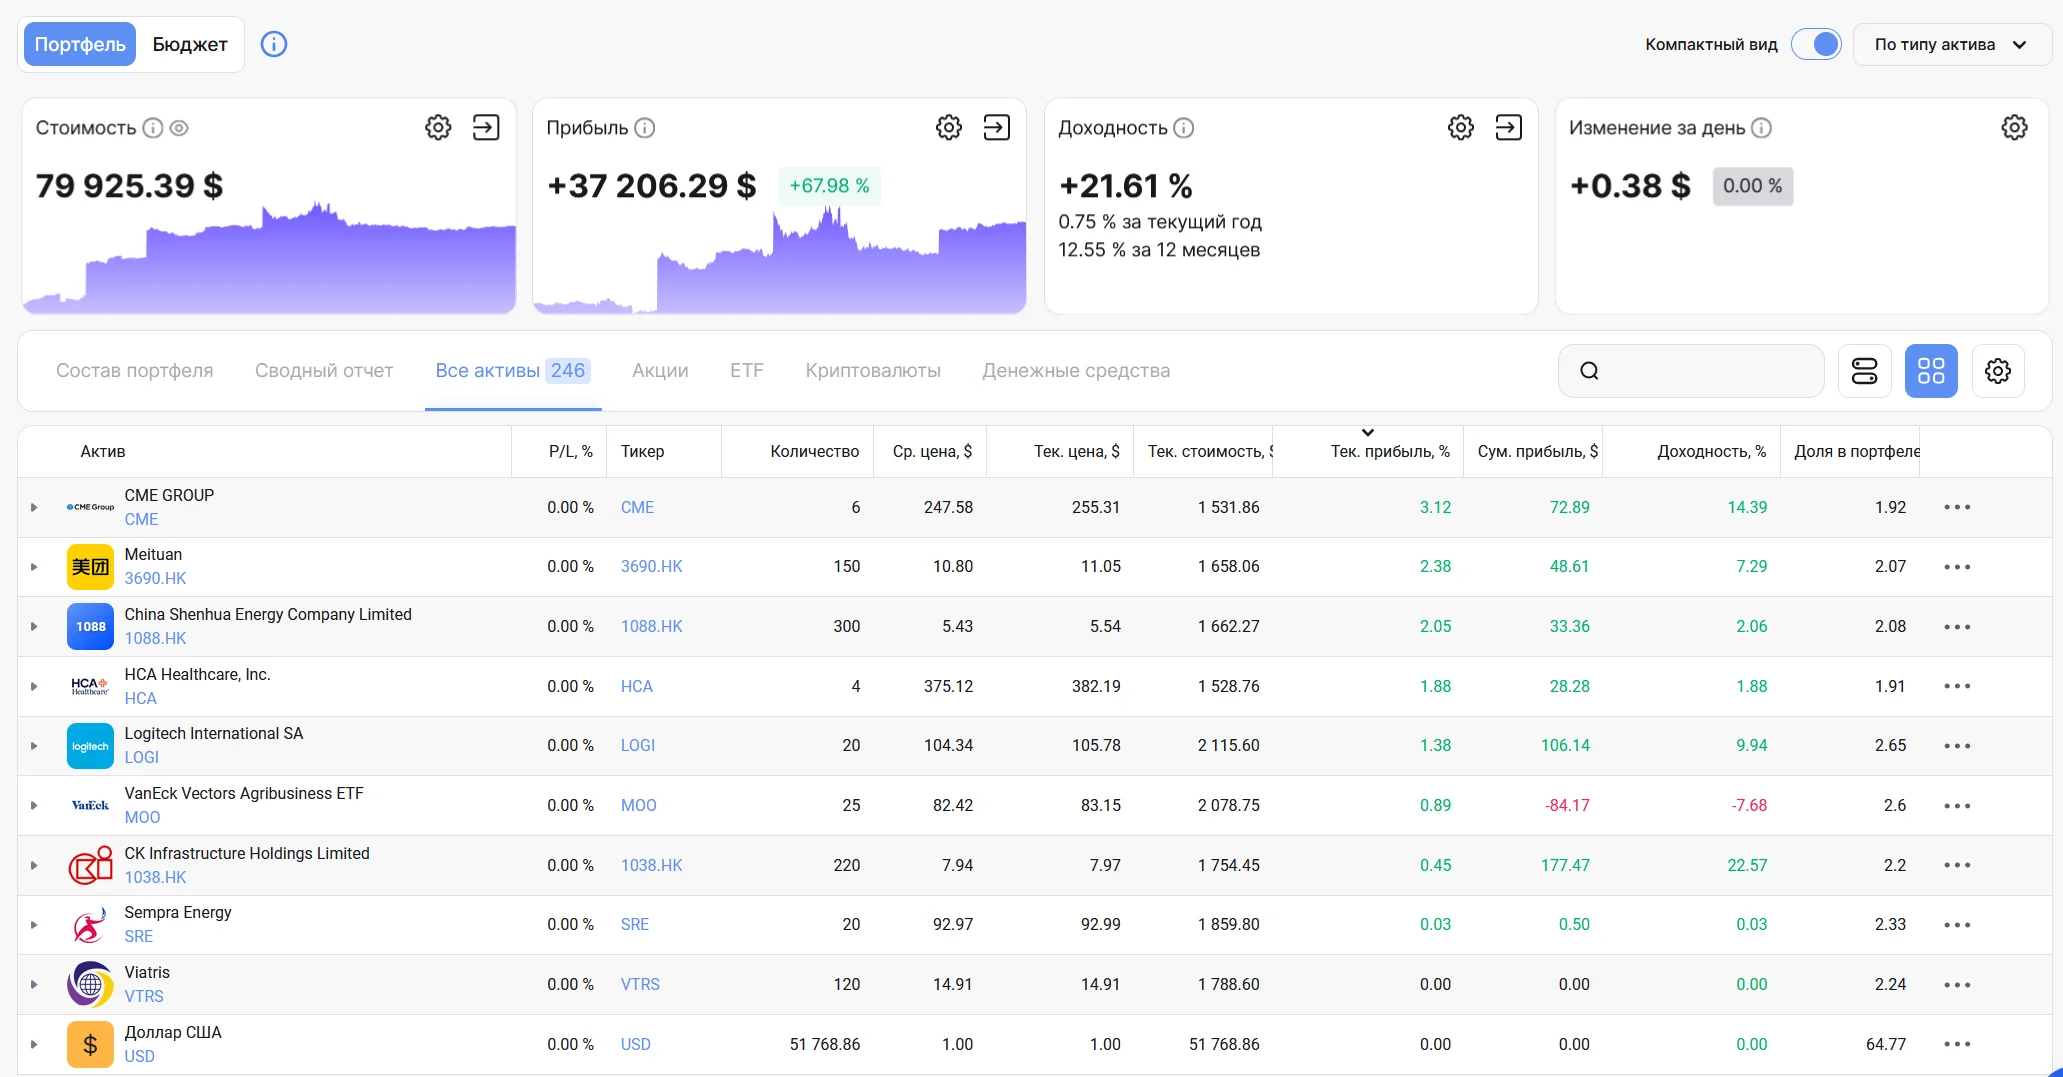
Task: Open the Сводный отчет tab
Action: (324, 371)
